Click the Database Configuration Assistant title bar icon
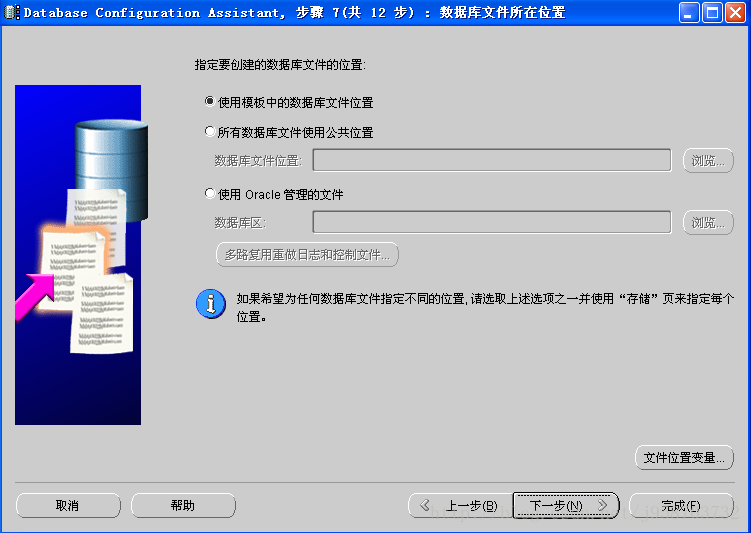 pos(11,12)
